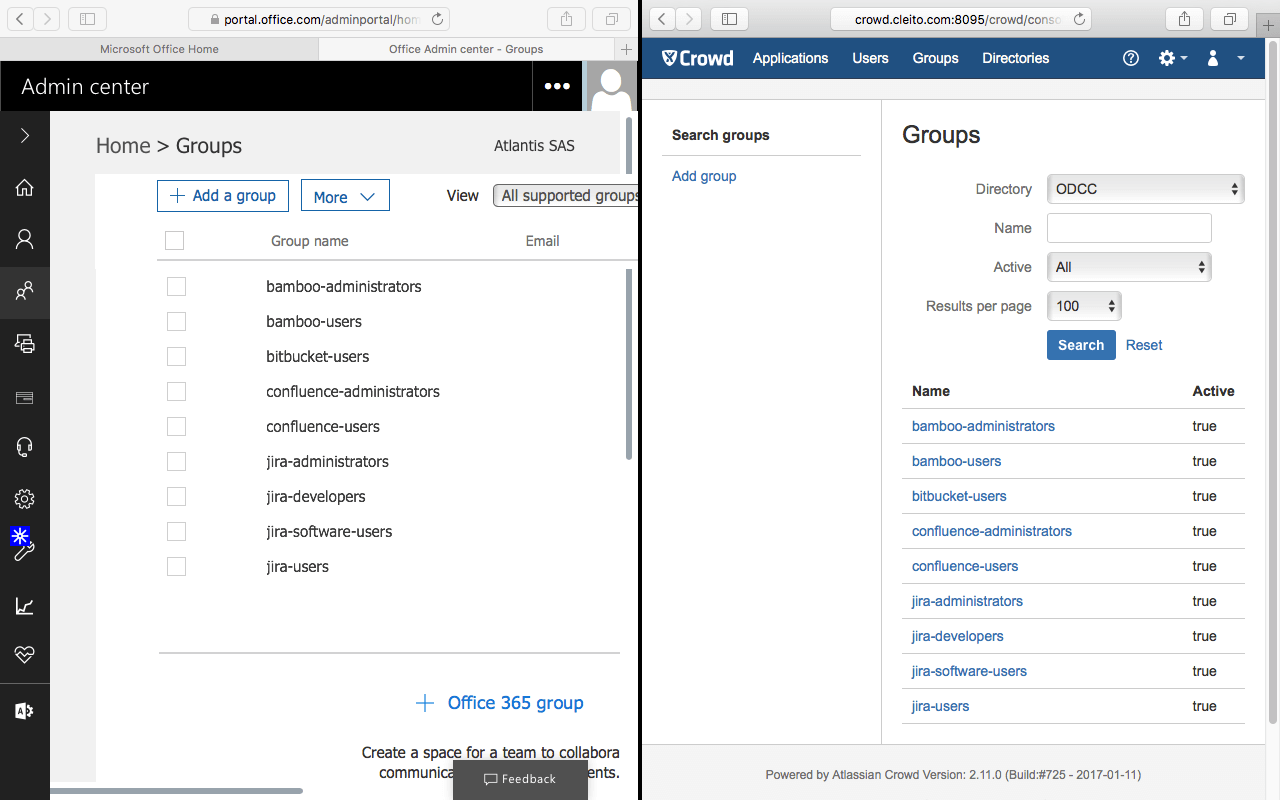Open bamboo-administrators link in Crowd
The image size is (1280, 800).
tap(983, 426)
